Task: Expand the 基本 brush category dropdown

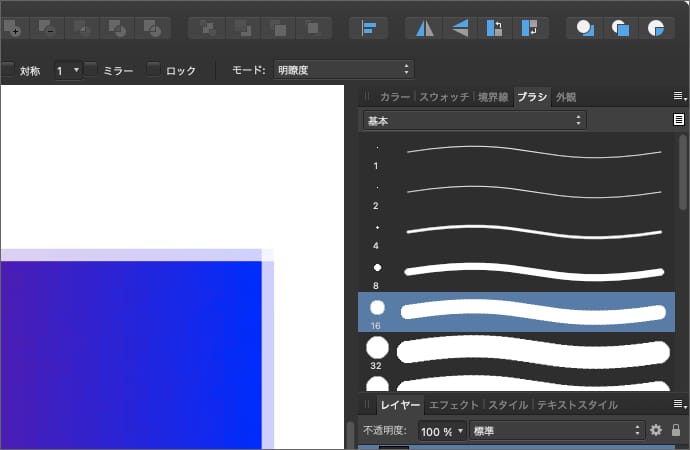Action: 474,120
